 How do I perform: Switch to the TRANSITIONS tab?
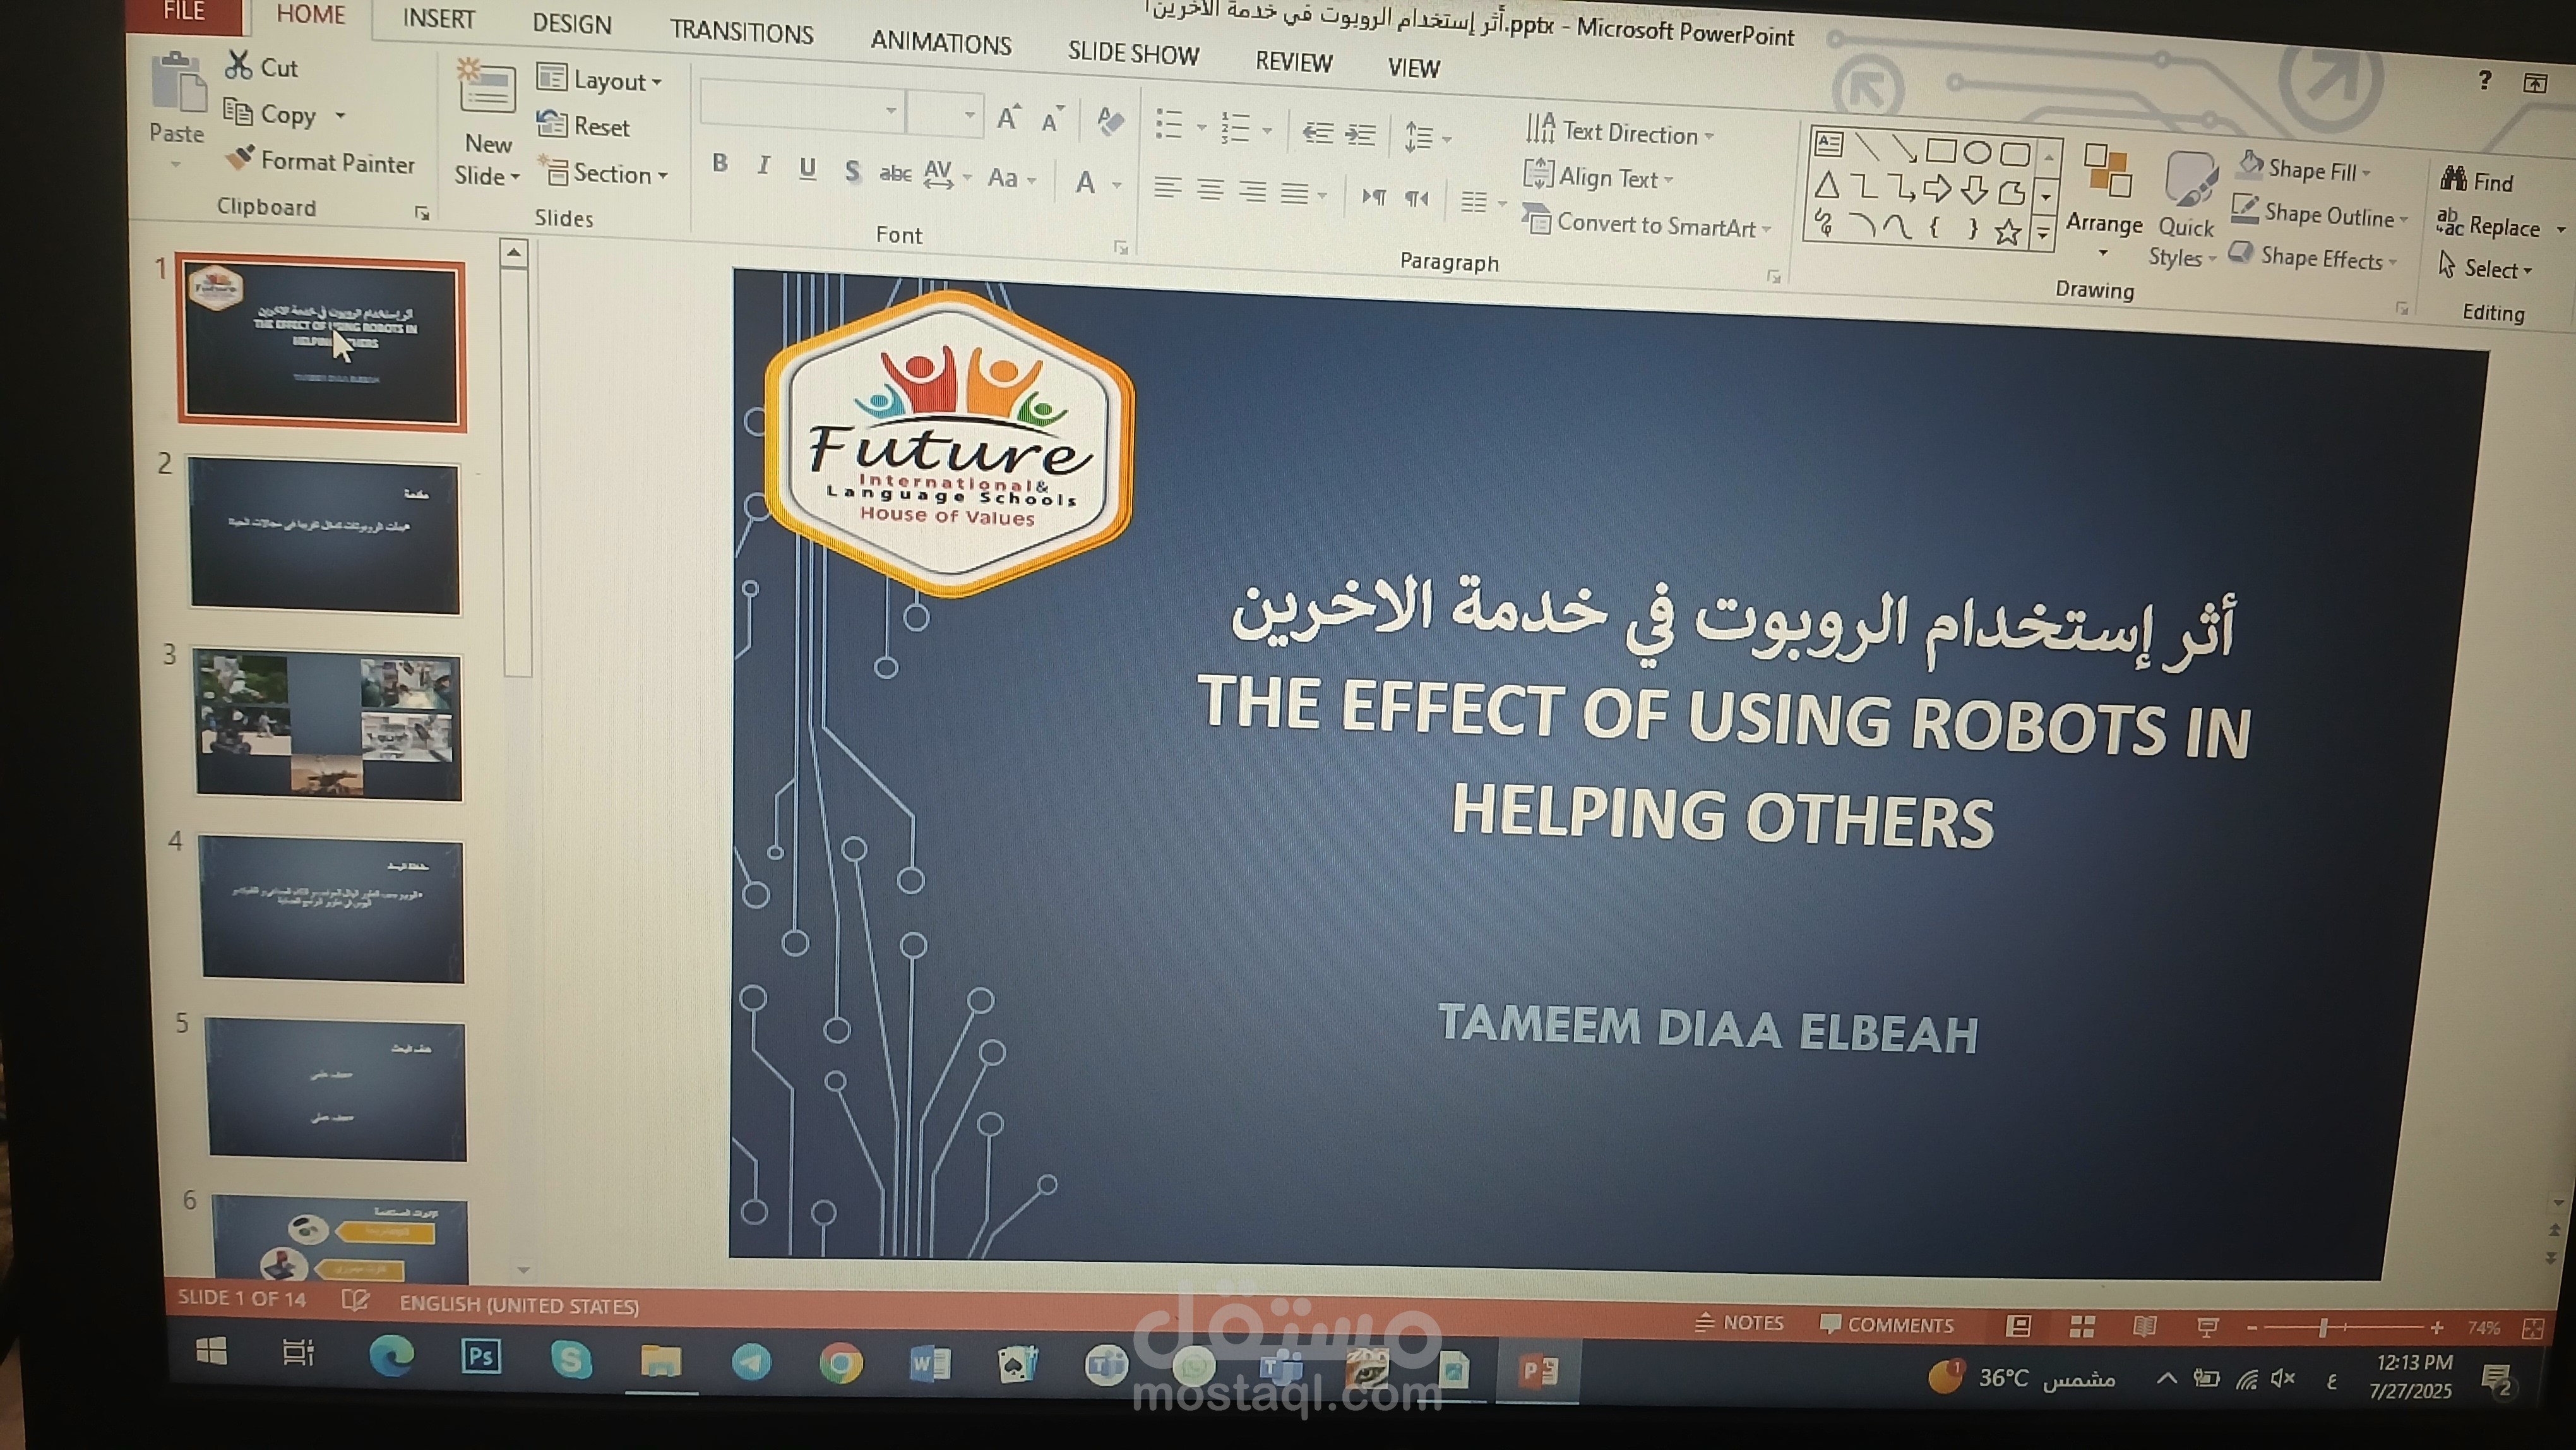click(741, 32)
